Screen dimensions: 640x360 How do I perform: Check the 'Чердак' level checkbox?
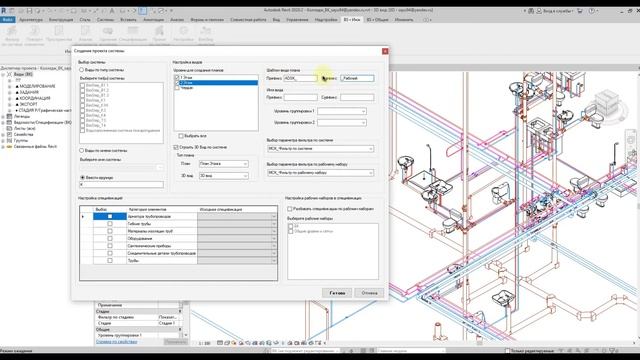tap(177, 88)
